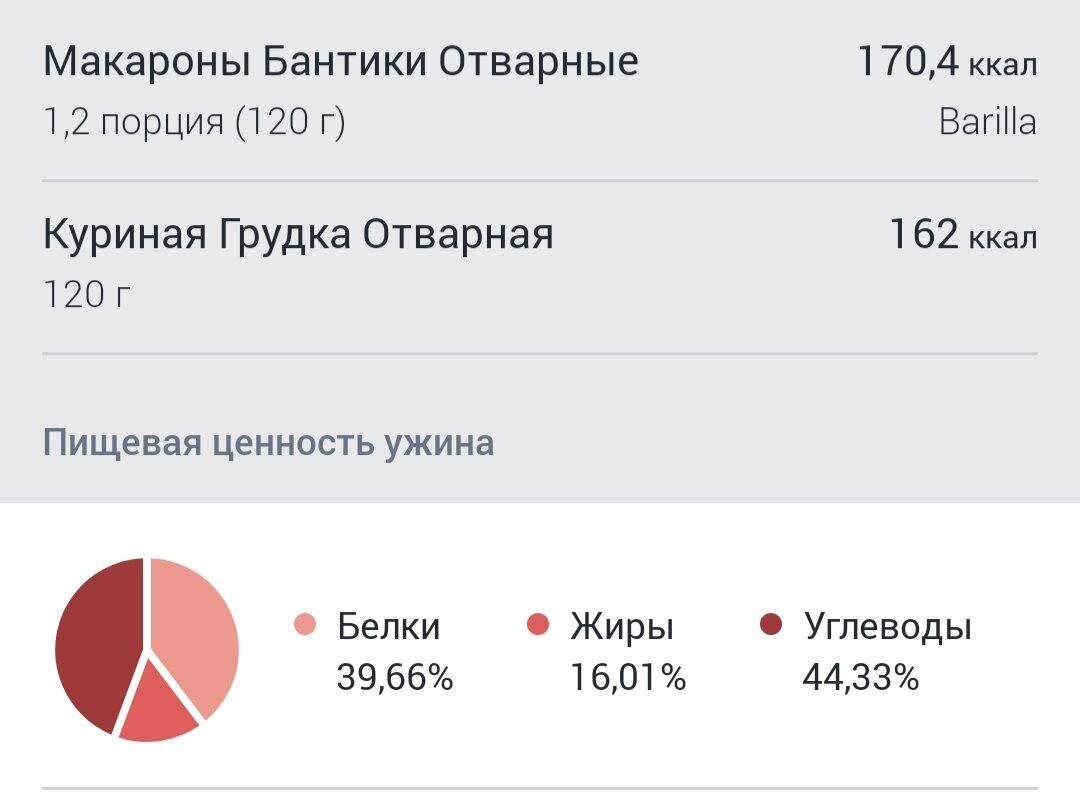The height and width of the screenshot is (807, 1080).
Task: Click the light pink Белки legend dot
Action: 304,625
